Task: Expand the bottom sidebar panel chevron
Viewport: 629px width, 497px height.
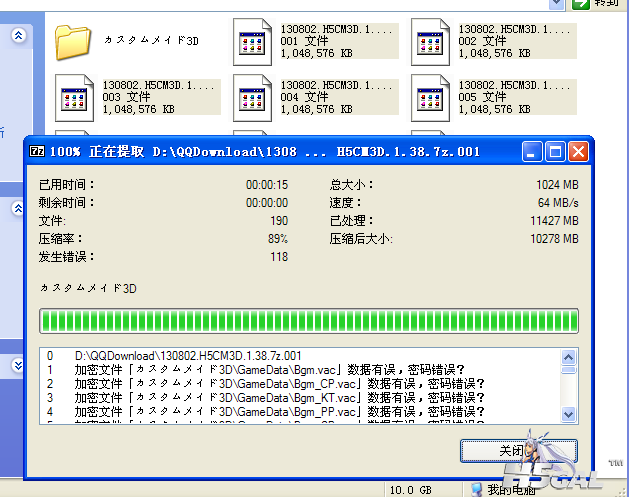Action: coord(18,365)
